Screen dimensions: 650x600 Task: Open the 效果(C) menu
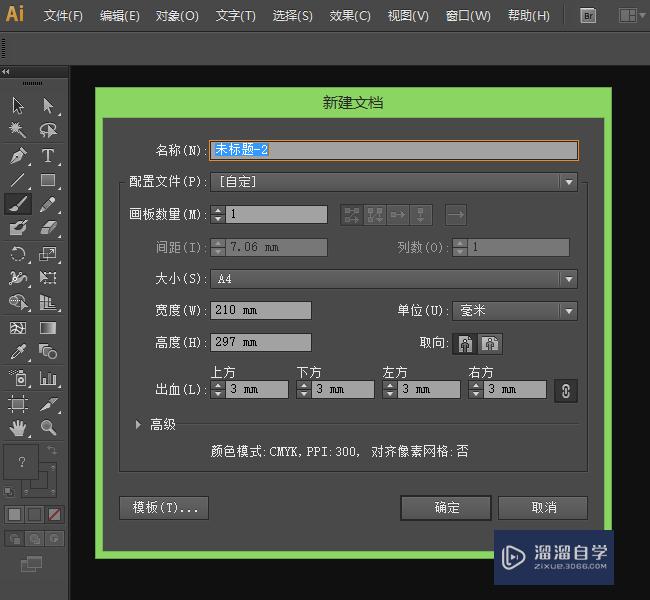(x=350, y=16)
